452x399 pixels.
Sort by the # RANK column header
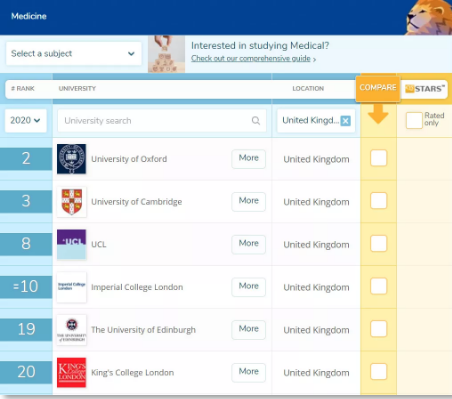click(23, 88)
